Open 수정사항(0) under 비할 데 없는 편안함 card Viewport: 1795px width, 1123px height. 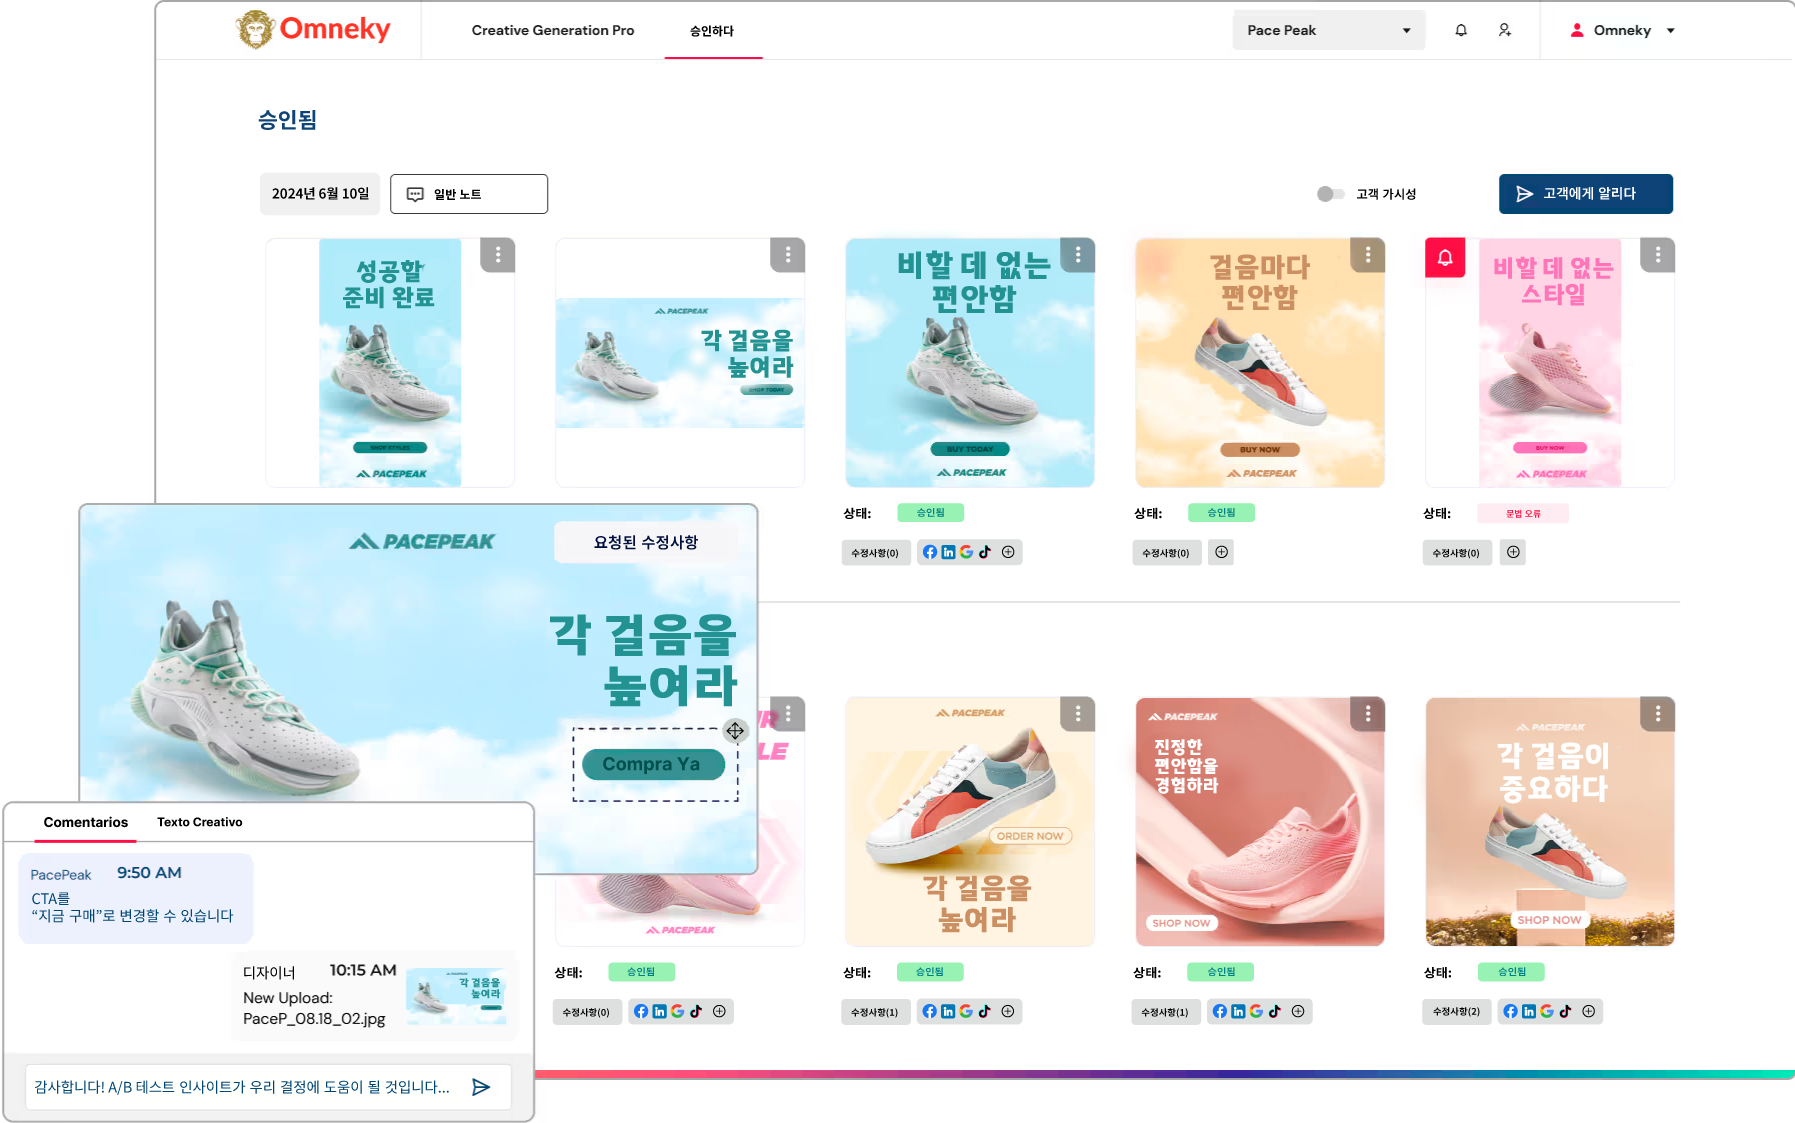[875, 553]
